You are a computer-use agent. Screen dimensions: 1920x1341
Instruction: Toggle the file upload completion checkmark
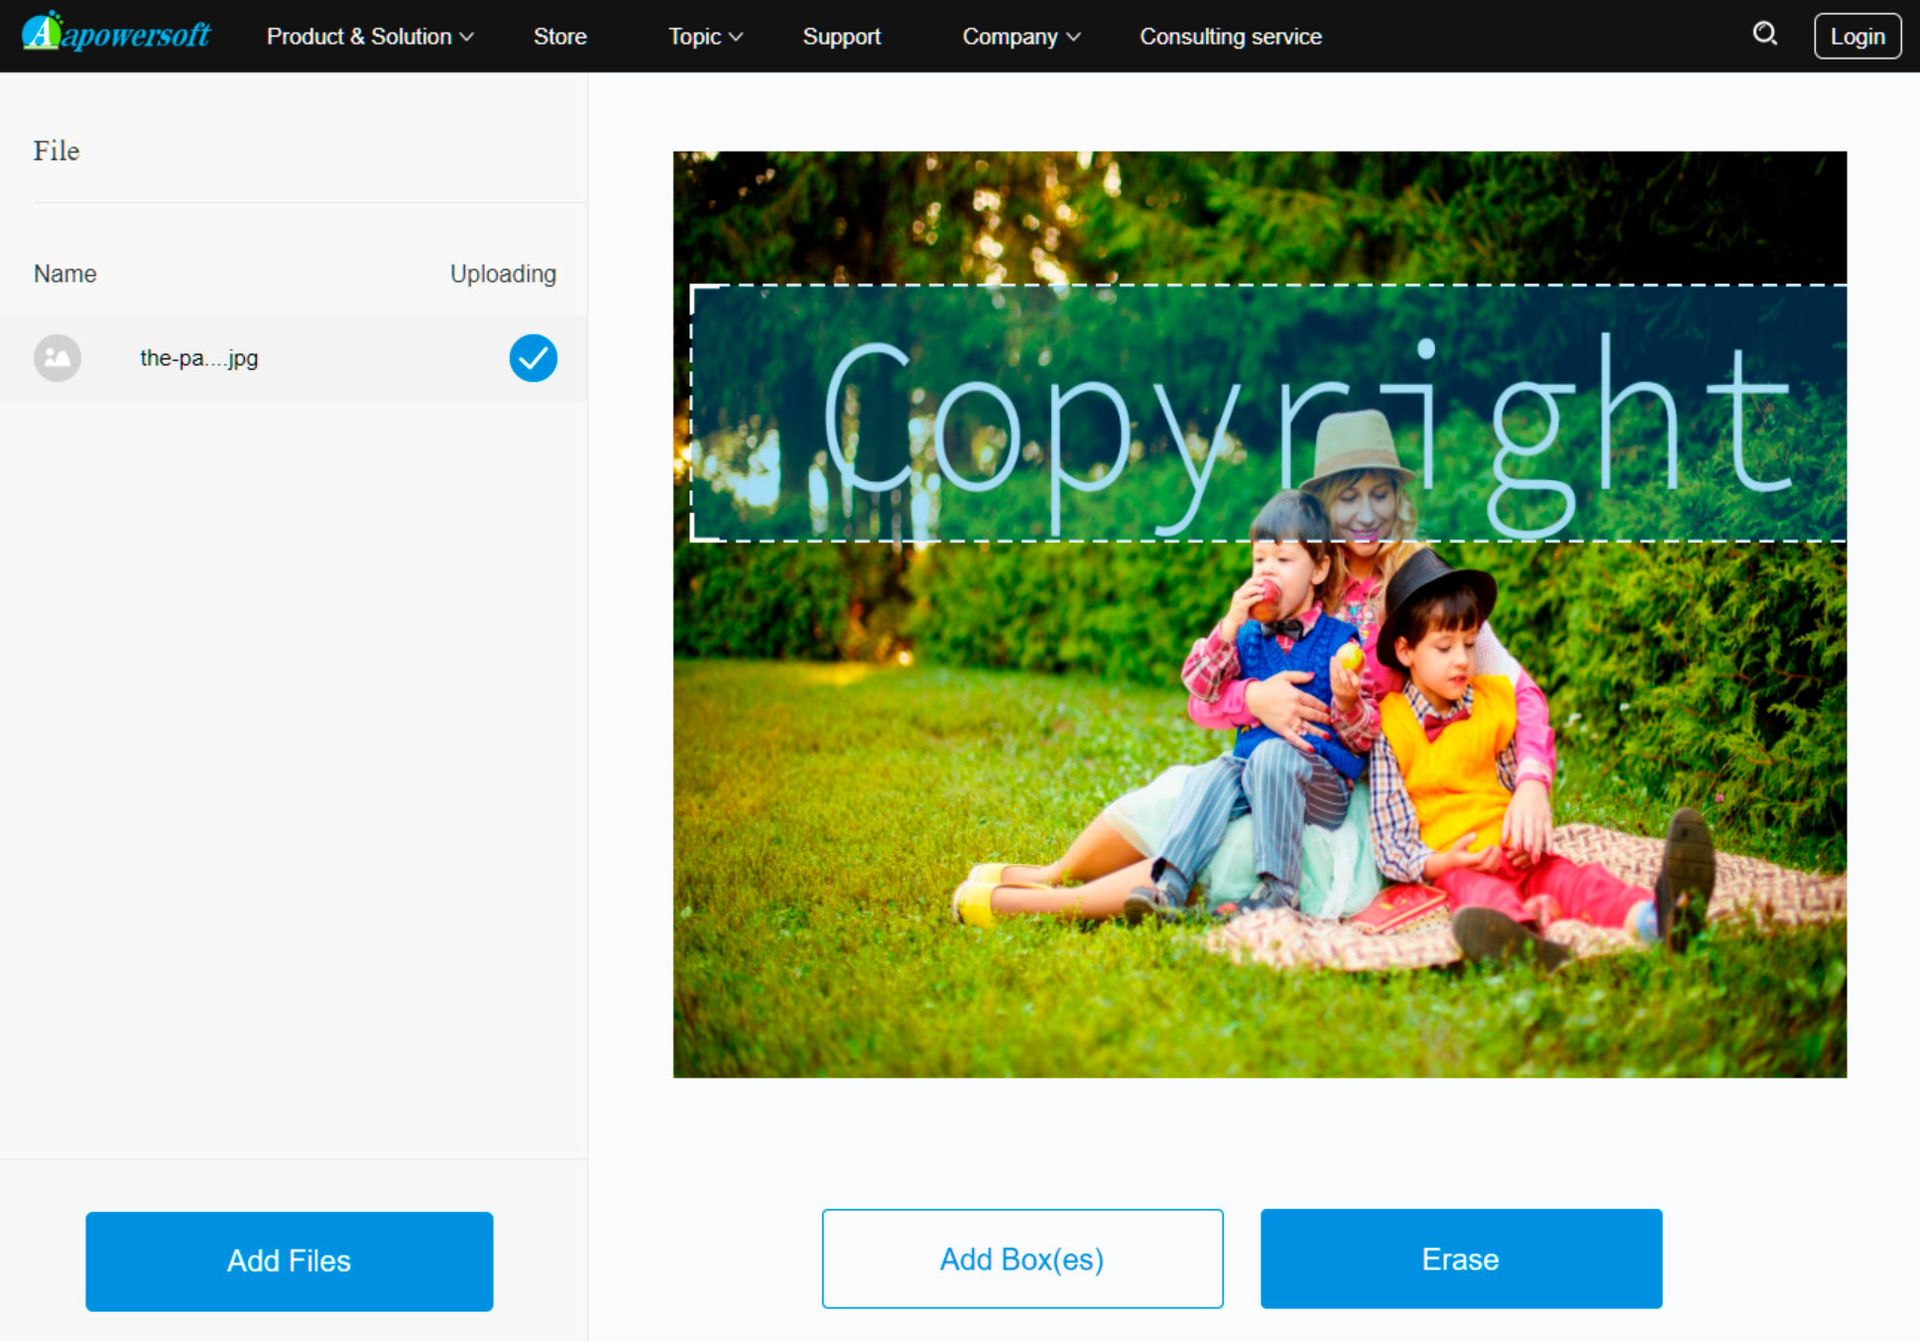(x=531, y=358)
